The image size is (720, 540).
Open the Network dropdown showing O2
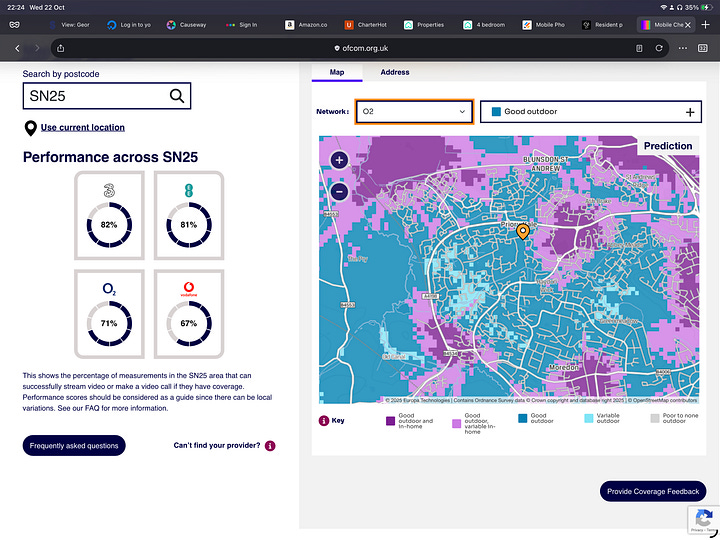pos(414,112)
